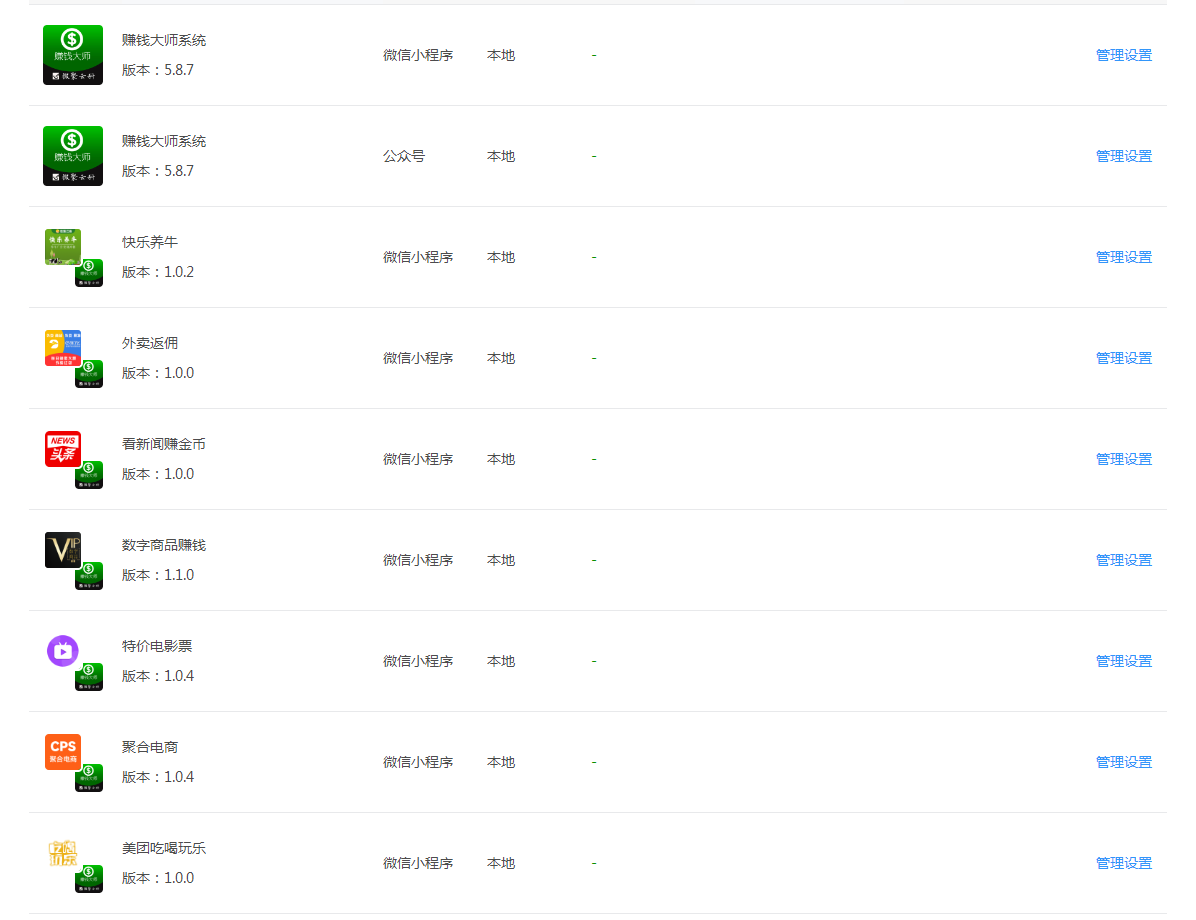Click the 微信小程序 label for 聚合电商

point(418,761)
